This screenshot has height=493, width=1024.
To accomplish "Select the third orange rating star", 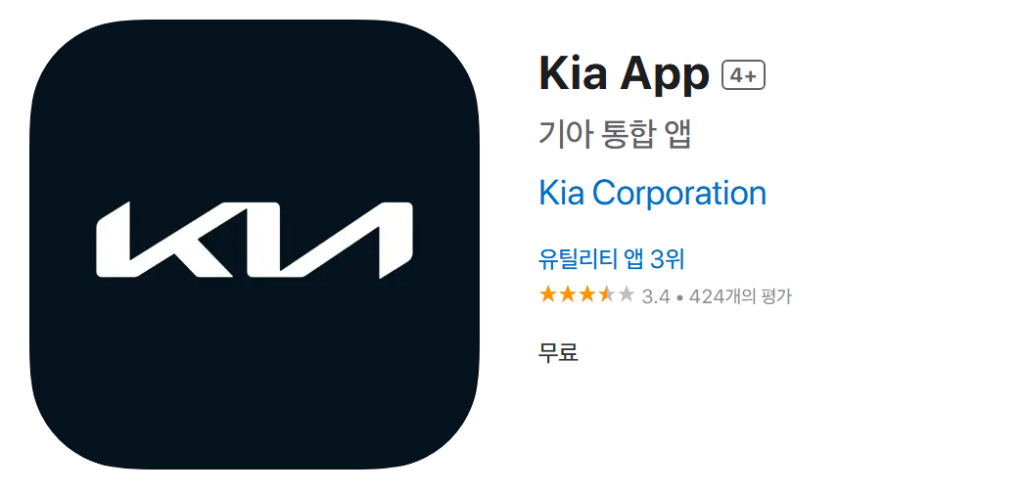I will pyautogui.click(x=586, y=295).
